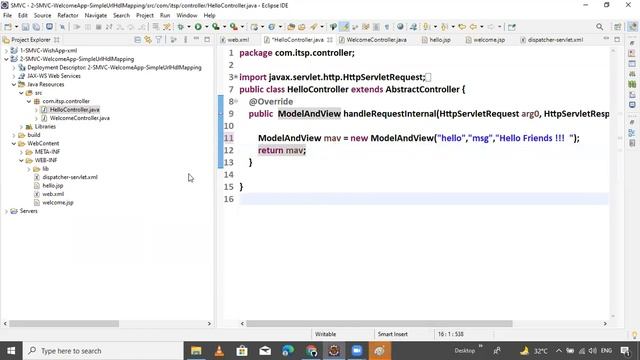Click the Open Perspective icon
The width and height of the screenshot is (640, 360).
(x=618, y=27)
